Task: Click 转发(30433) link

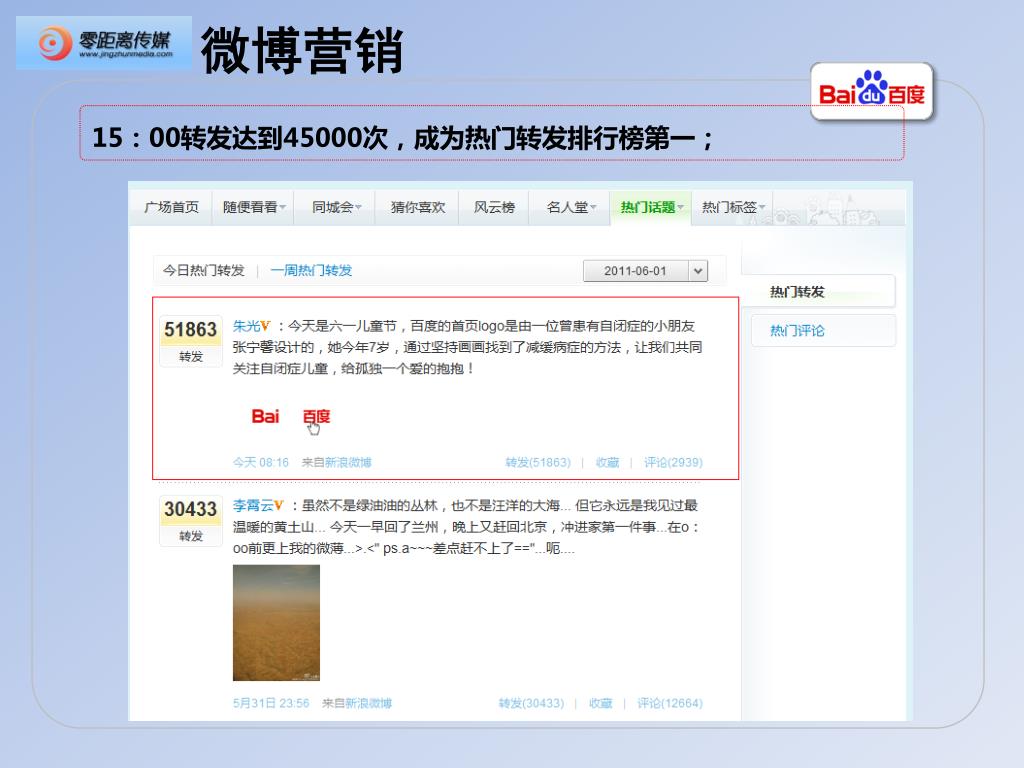Action: [532, 703]
